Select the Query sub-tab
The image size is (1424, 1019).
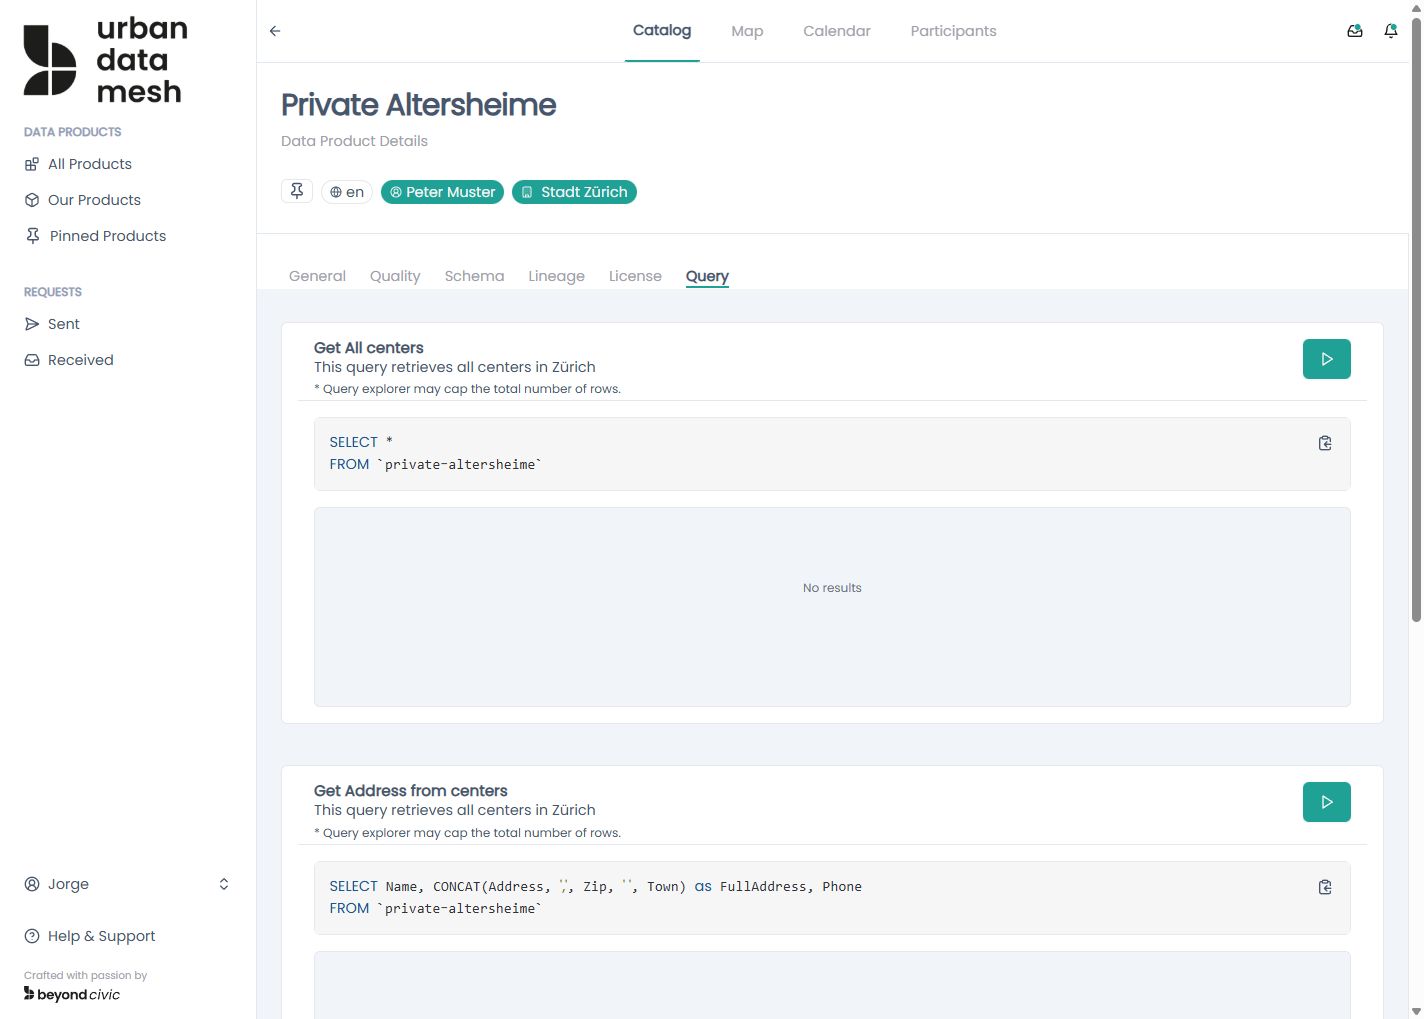point(707,276)
